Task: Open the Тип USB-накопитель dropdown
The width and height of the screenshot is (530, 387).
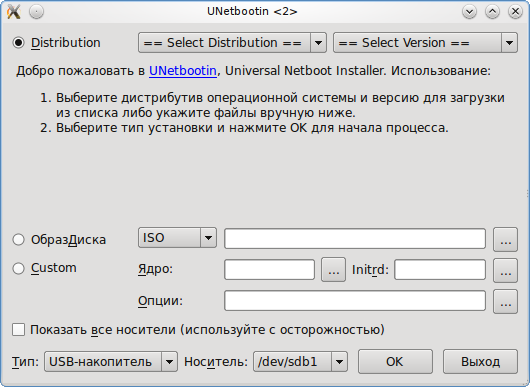Action: 111,362
